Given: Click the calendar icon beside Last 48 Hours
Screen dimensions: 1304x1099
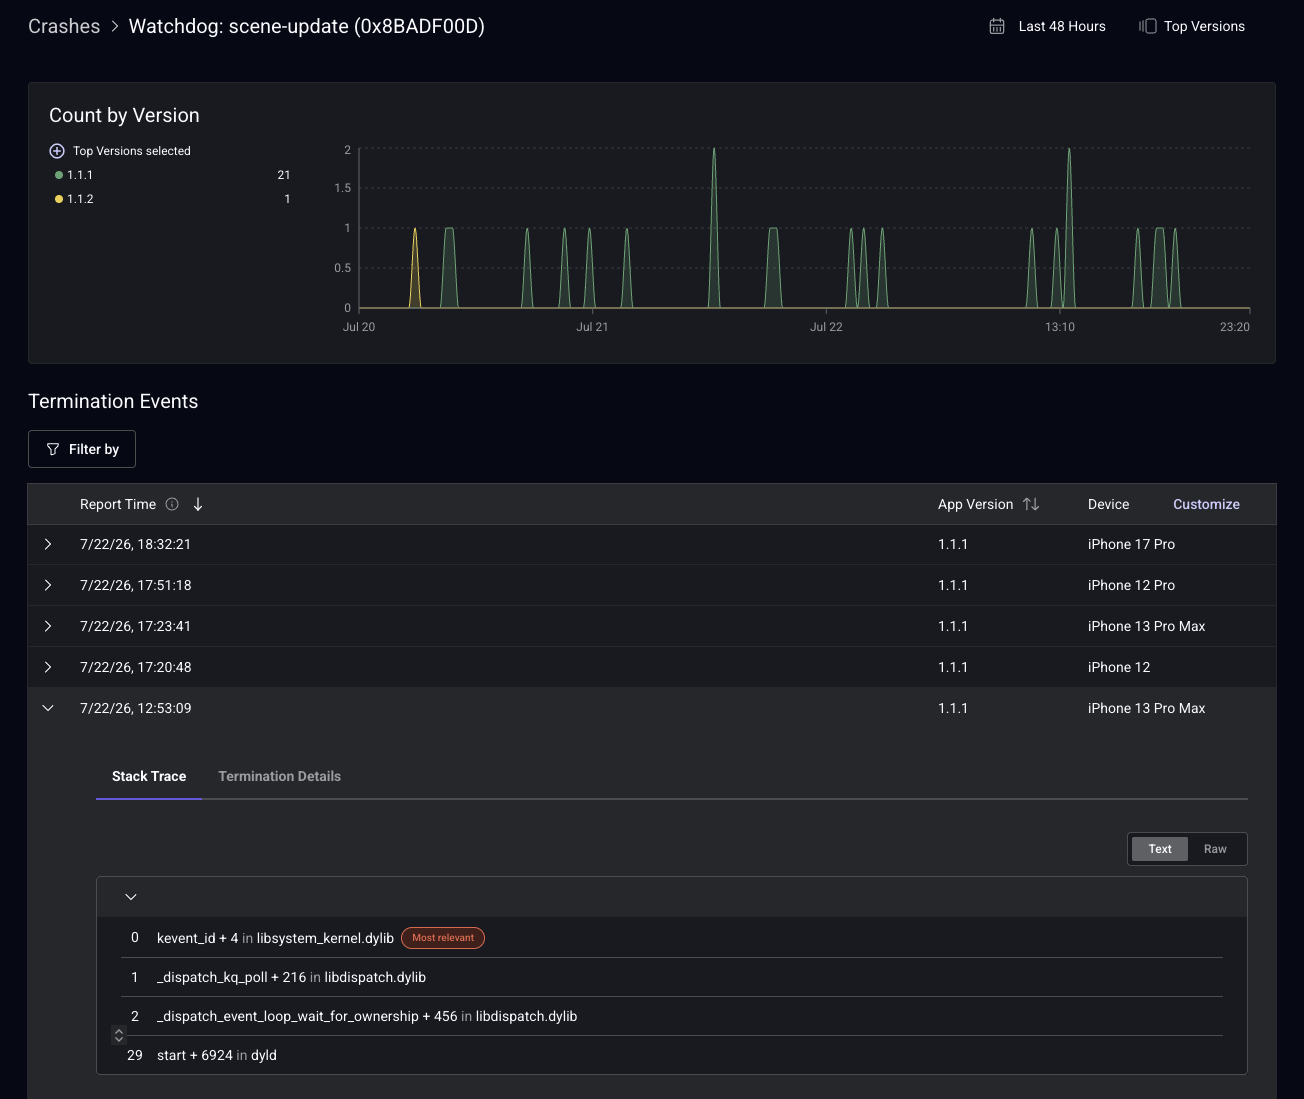Looking at the screenshot, I should 997,26.
